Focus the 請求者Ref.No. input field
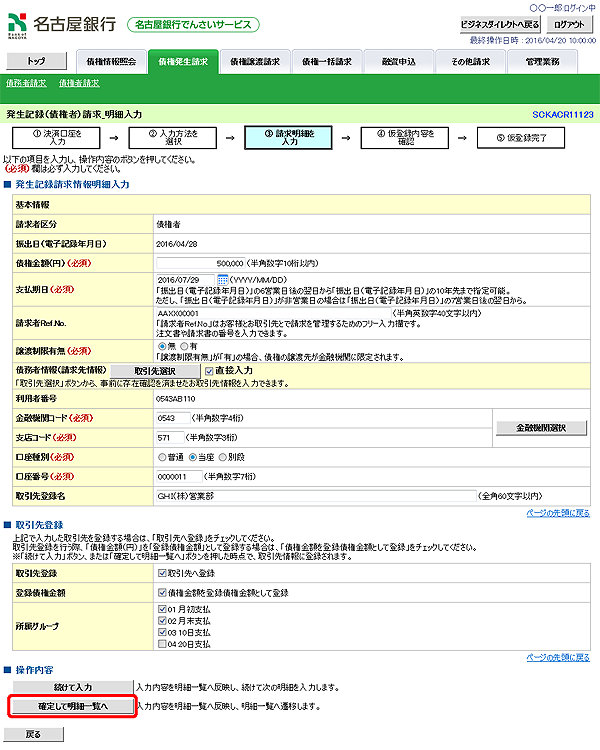The width and height of the screenshot is (600, 750). (x=273, y=314)
